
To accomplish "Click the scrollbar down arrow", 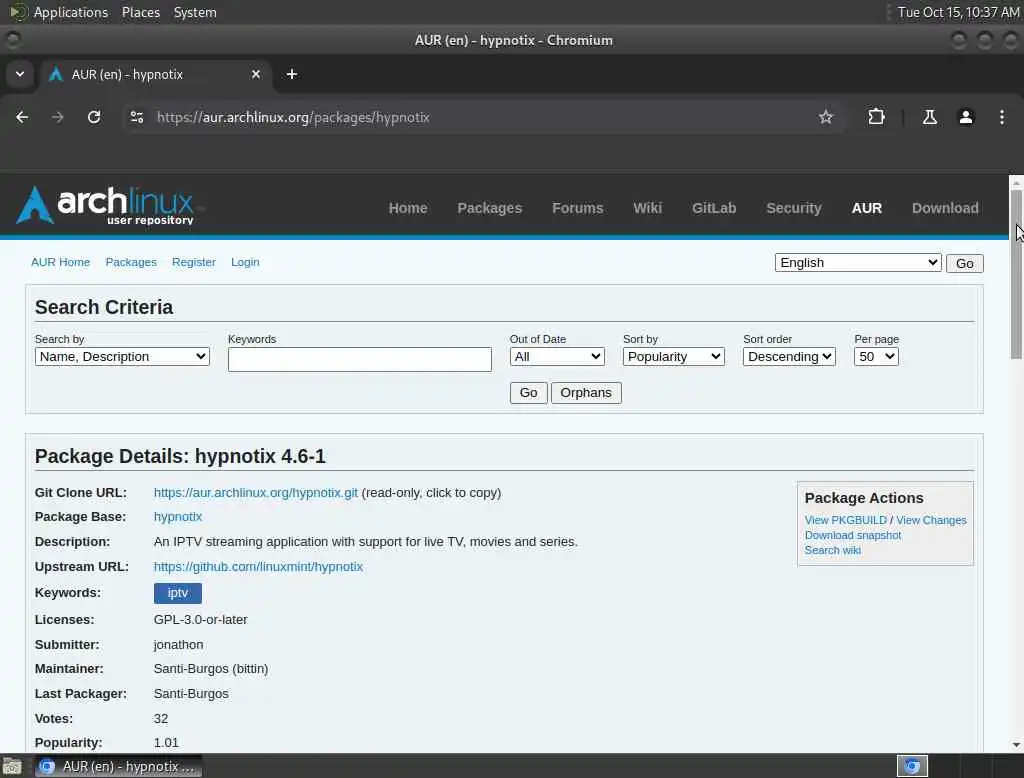I will tap(1016, 745).
